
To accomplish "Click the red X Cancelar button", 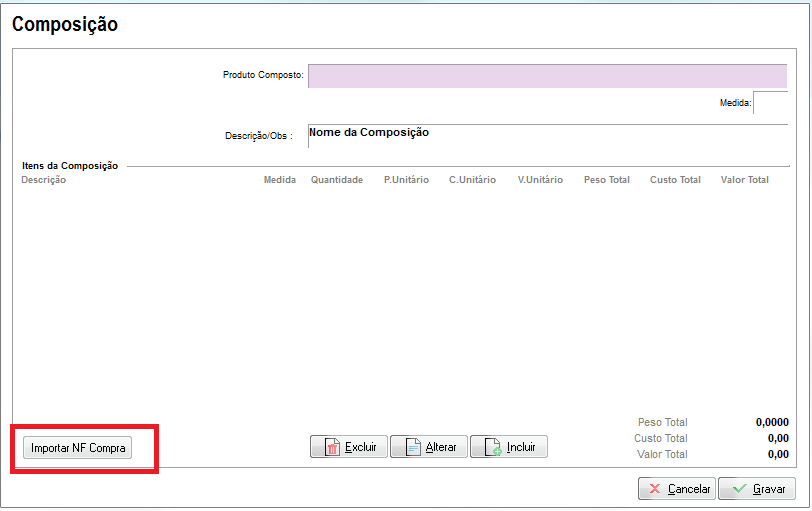I will [x=677, y=489].
